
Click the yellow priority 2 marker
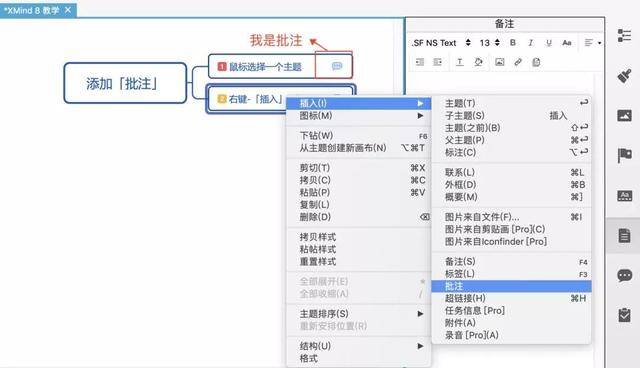coord(222,99)
